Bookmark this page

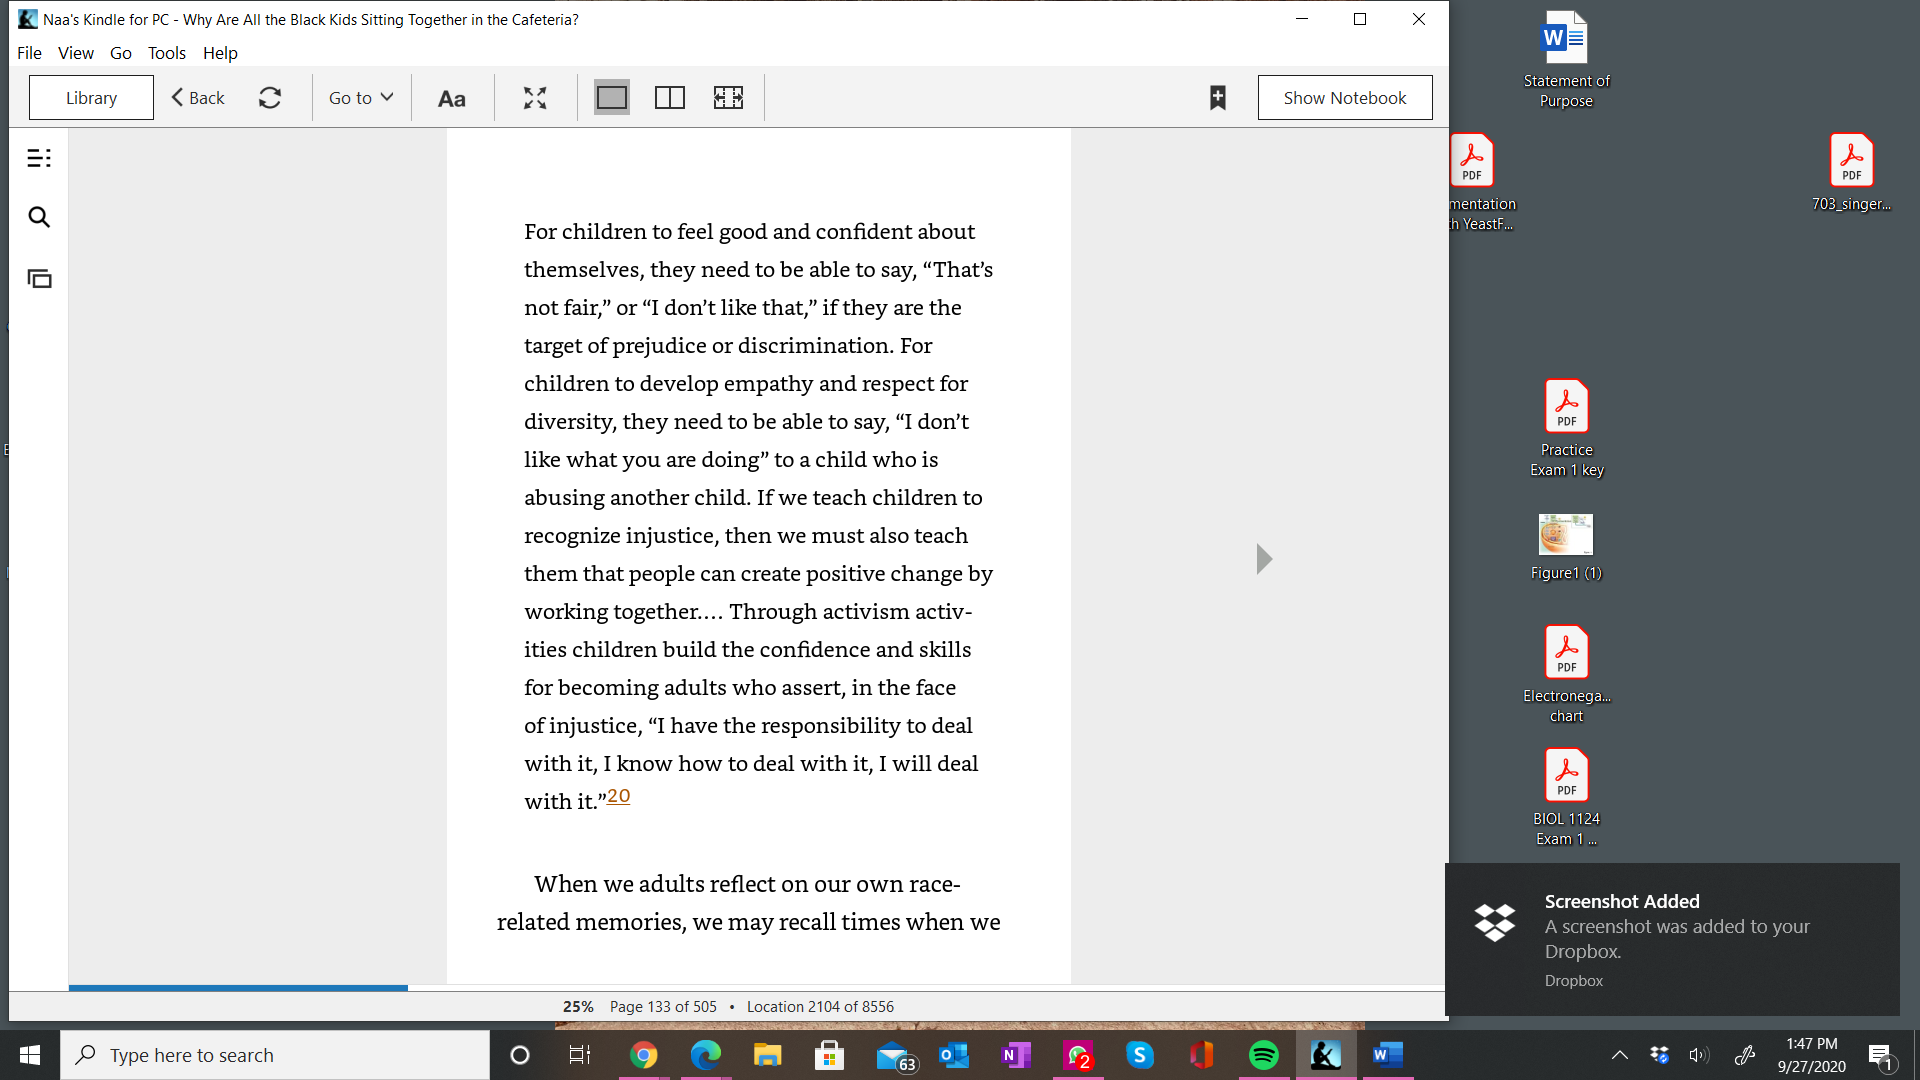1218,97
